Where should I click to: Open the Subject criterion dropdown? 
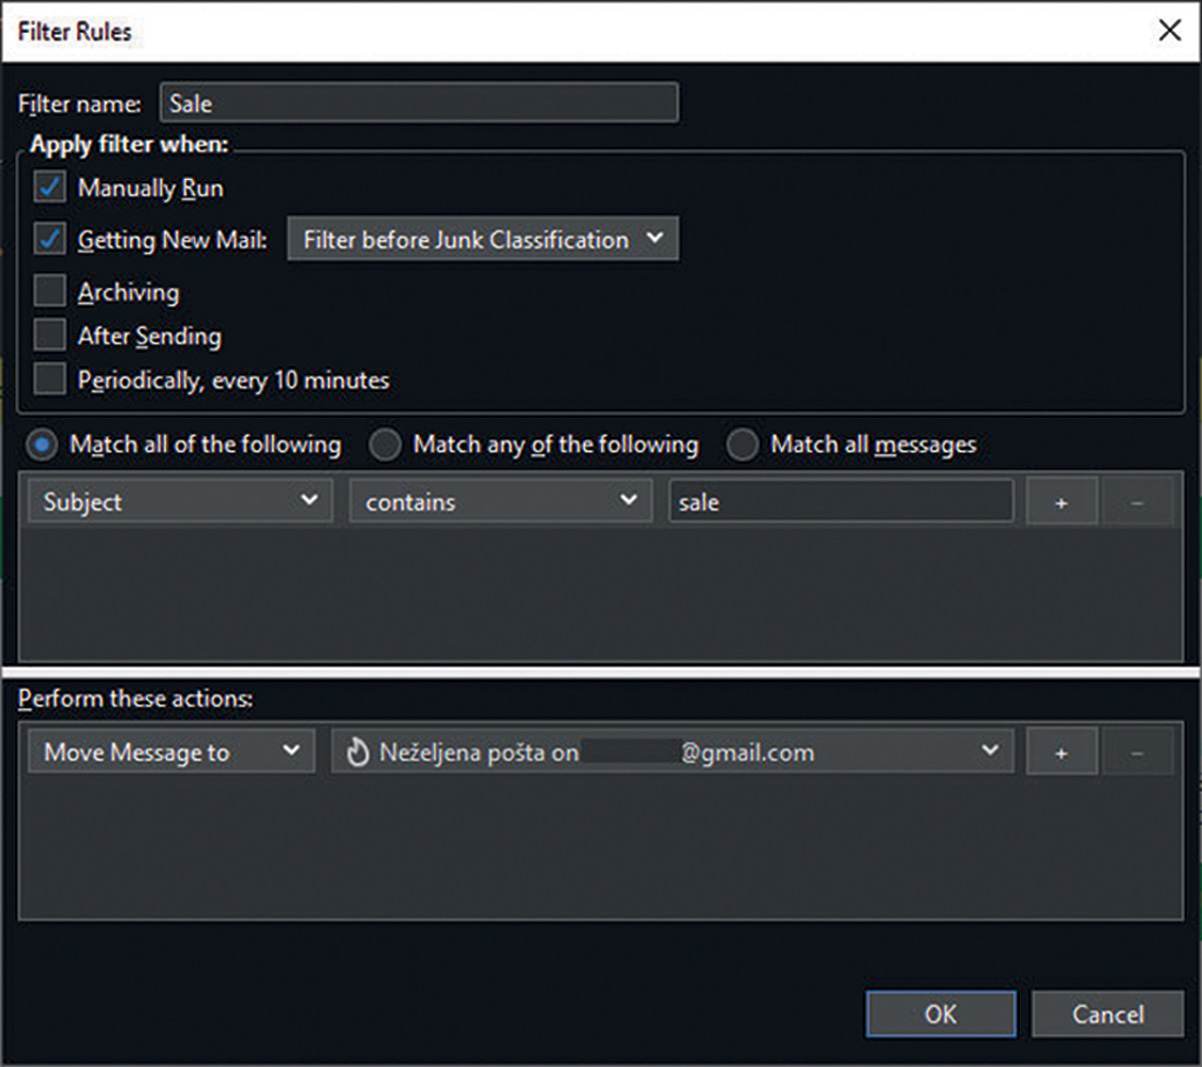pos(180,501)
